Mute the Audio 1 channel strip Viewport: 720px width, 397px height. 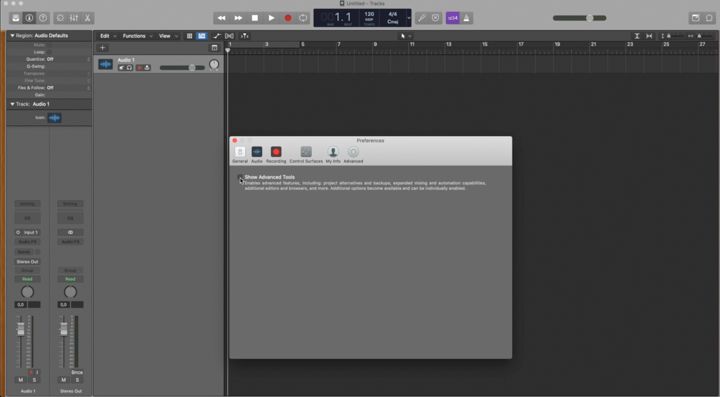[21, 380]
